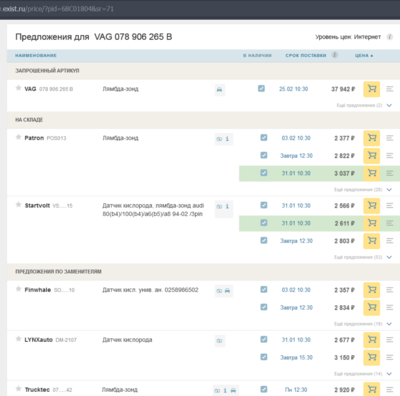
Task: Sort by СРОК ПОСТАВКИ column header
Action: tap(306, 56)
